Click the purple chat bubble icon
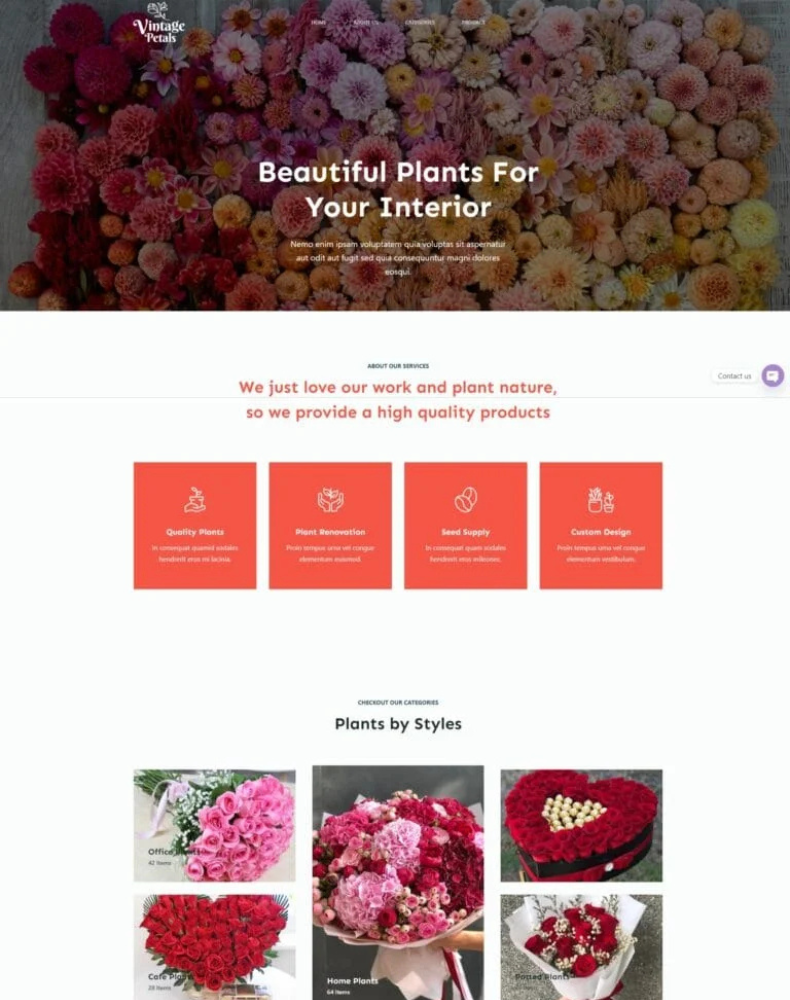Screen dimensions: 790x1000 [x=773, y=376]
